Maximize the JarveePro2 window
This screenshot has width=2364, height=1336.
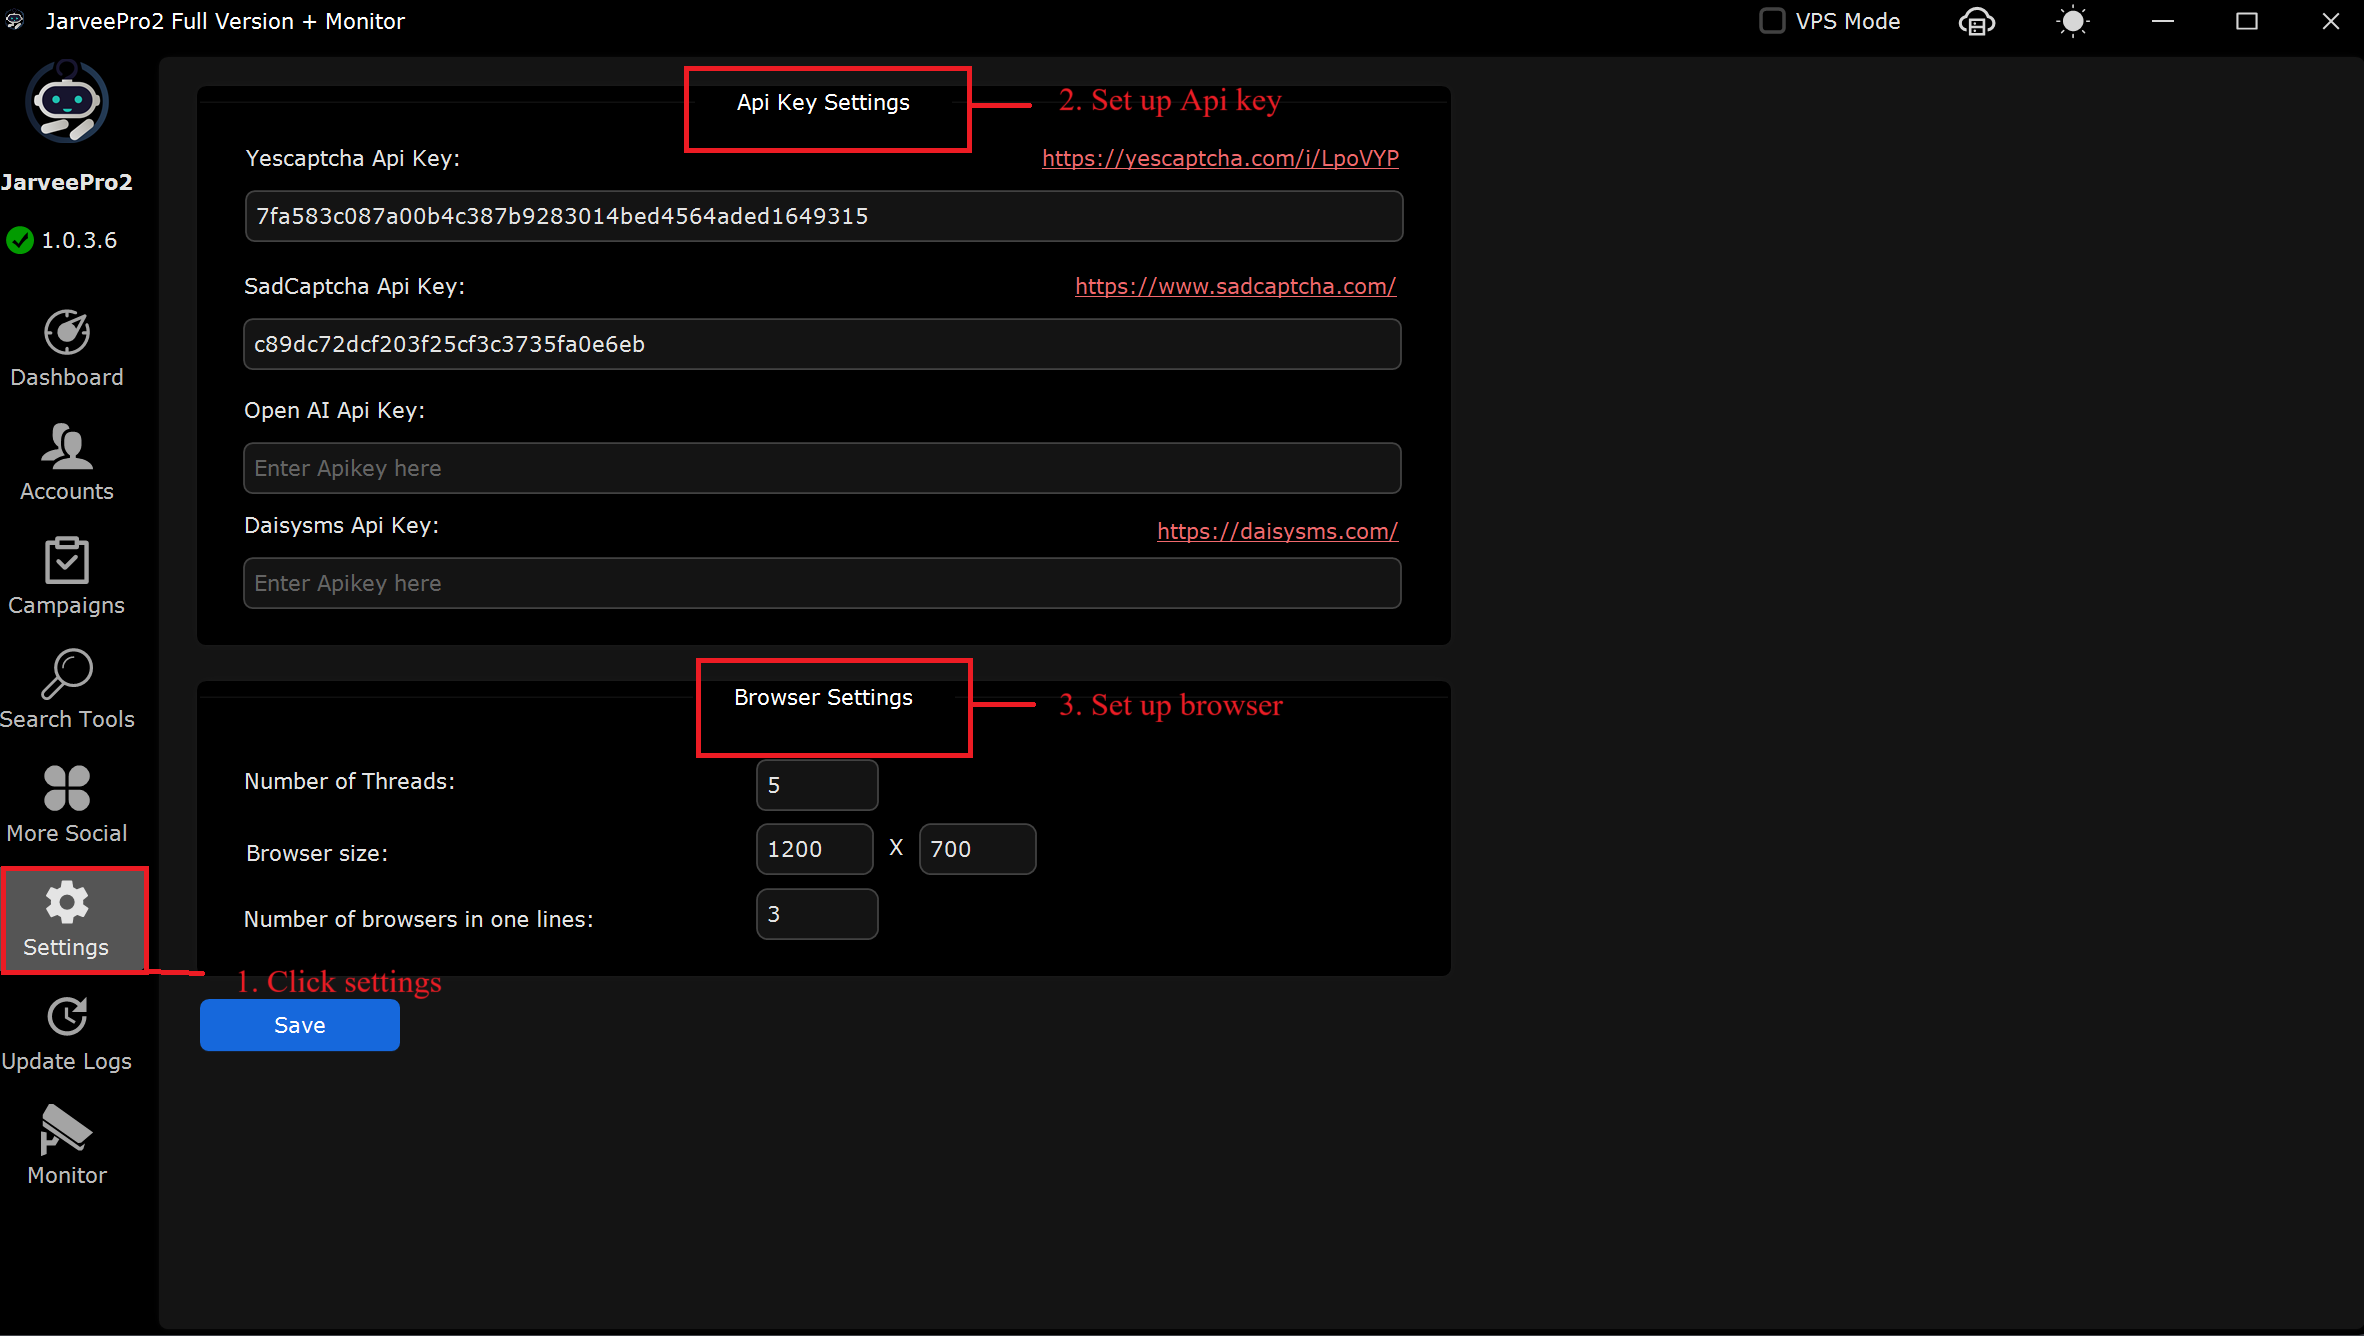tap(2247, 21)
